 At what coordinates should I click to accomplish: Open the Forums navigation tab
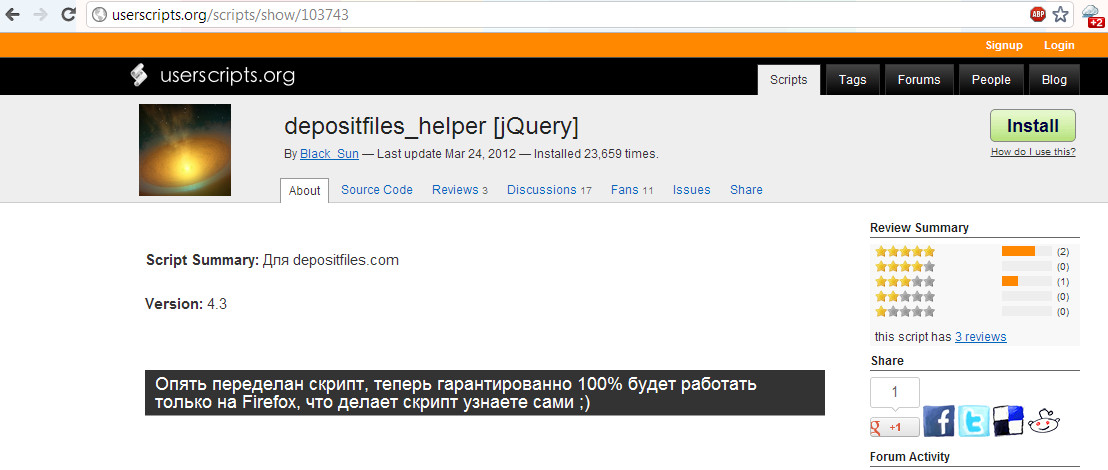click(x=919, y=80)
